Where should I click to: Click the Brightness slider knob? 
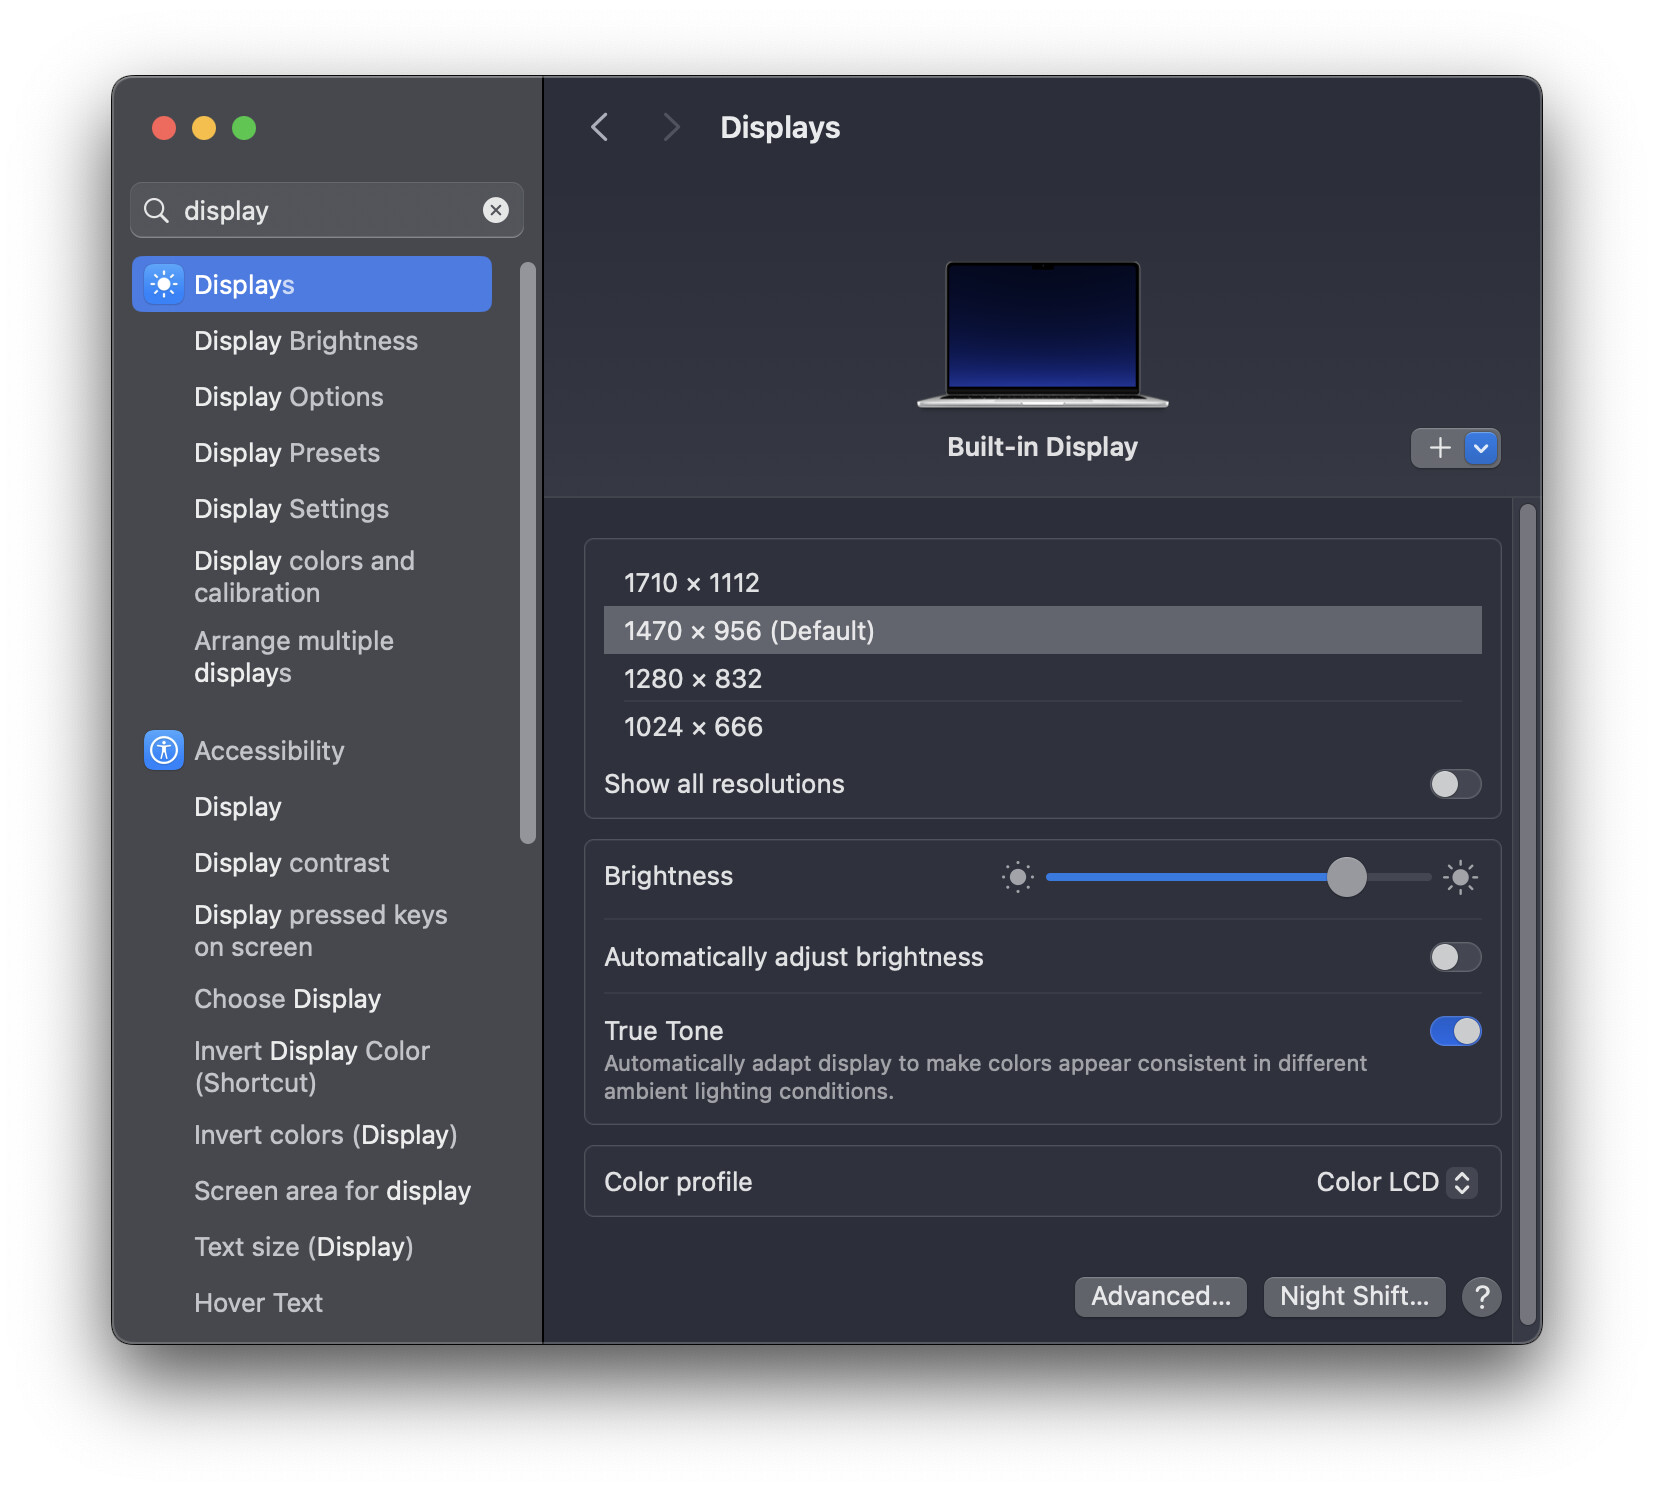(1347, 877)
